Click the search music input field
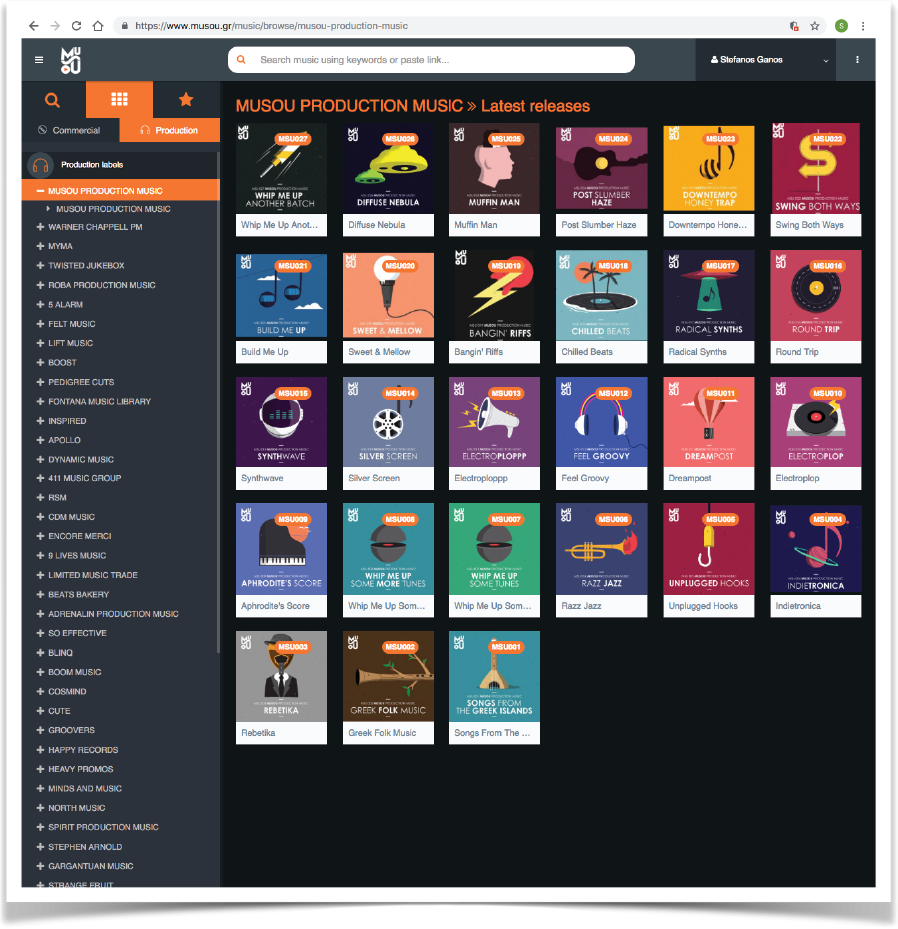The image size is (898, 929). [x=431, y=60]
